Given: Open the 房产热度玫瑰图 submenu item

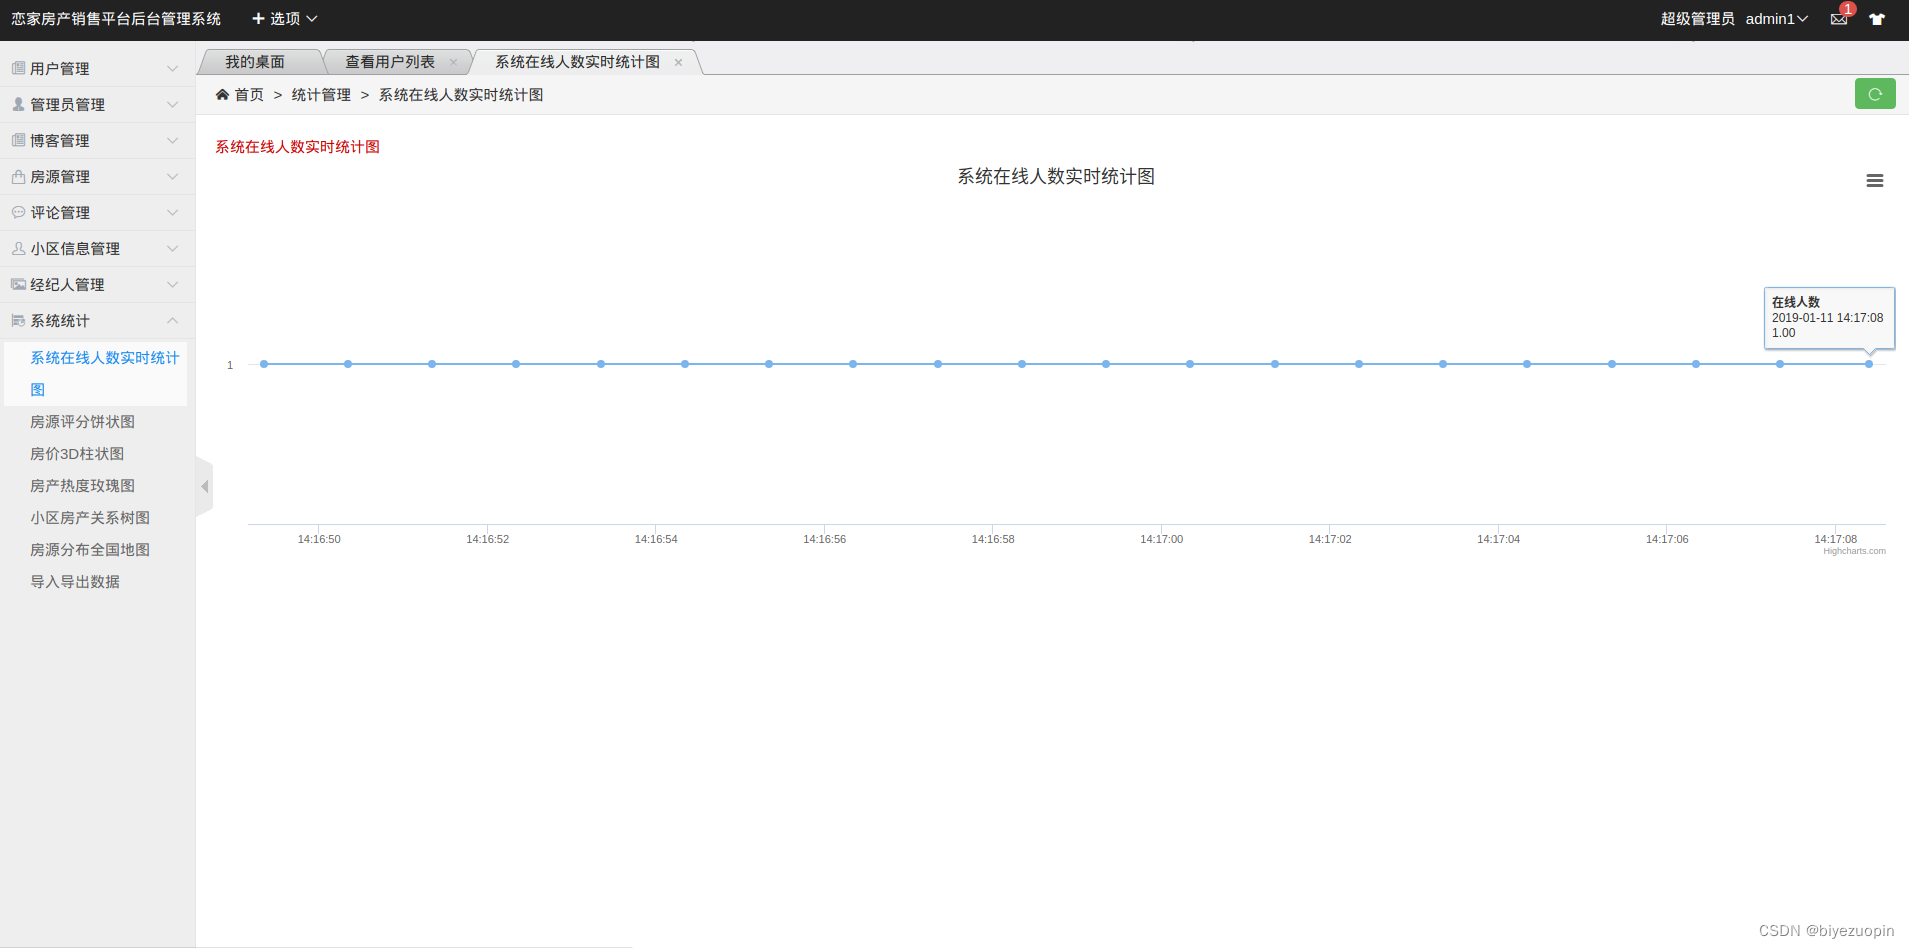Looking at the screenshot, I should (x=83, y=486).
